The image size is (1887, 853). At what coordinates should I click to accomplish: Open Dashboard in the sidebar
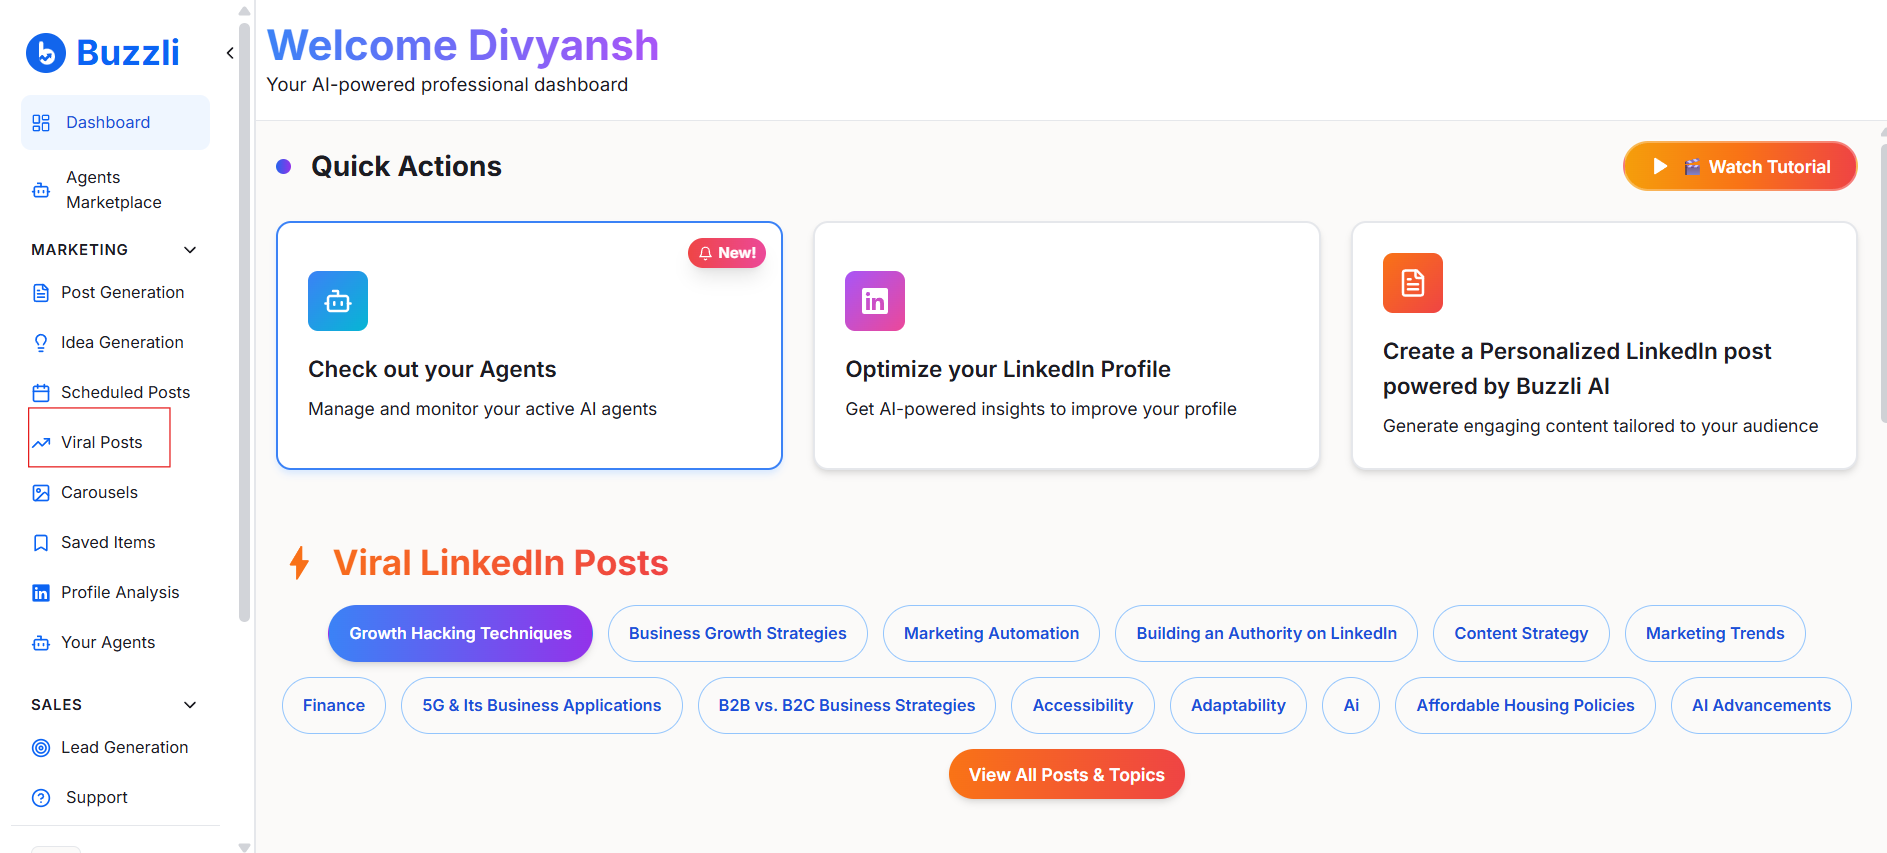point(115,123)
